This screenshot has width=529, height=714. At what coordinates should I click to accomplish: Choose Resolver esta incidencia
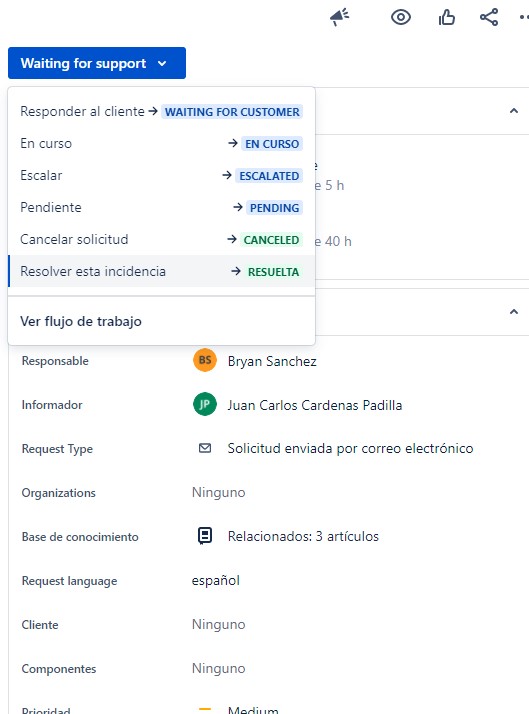(162, 271)
